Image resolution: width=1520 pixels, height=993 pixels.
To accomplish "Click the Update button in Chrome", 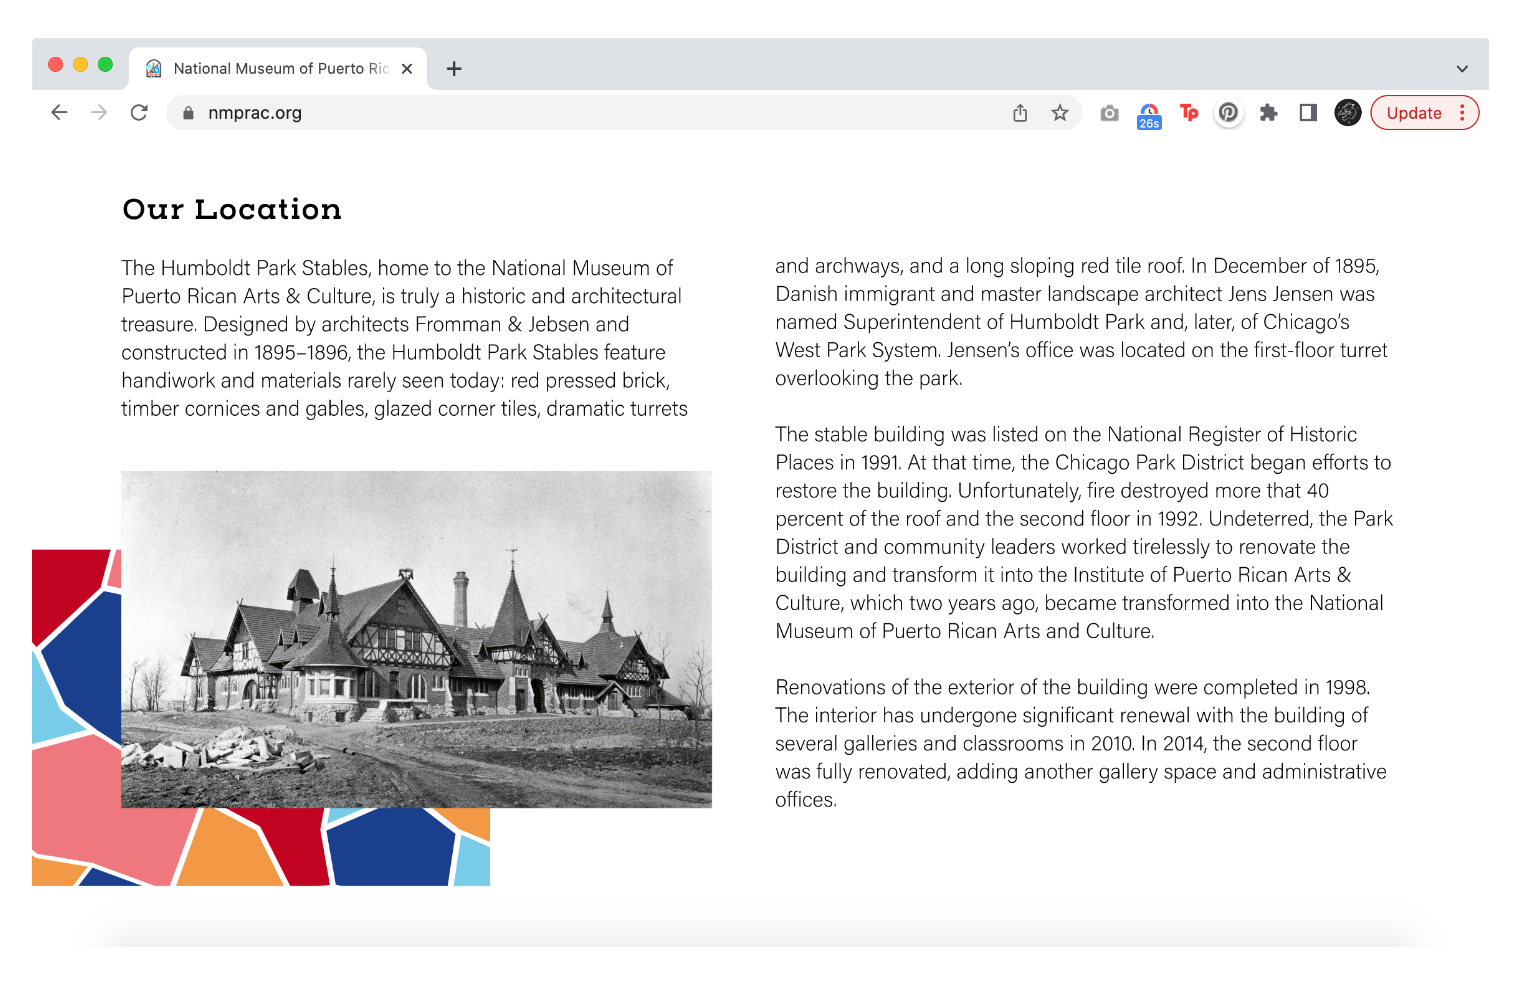I will click(x=1414, y=113).
